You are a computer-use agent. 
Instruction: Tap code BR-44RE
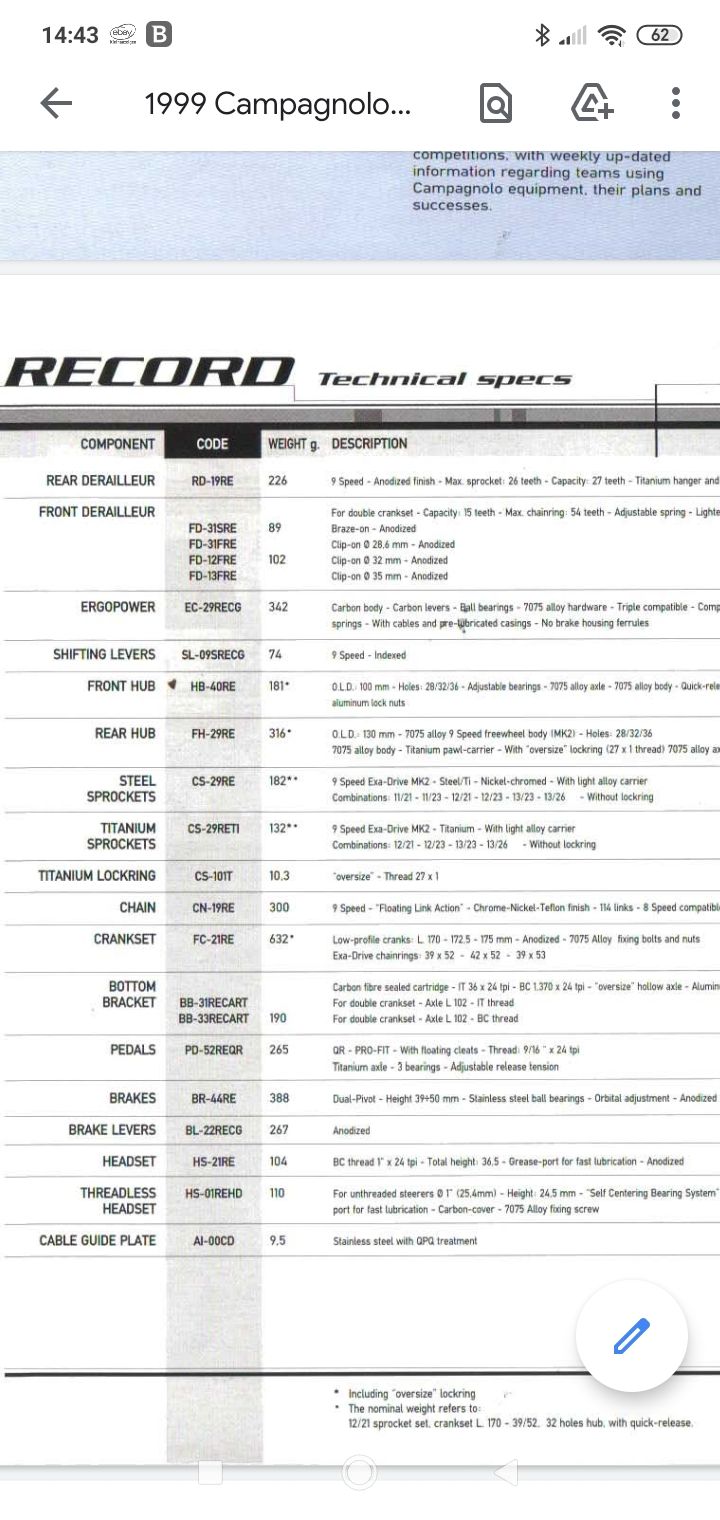coord(213,1098)
